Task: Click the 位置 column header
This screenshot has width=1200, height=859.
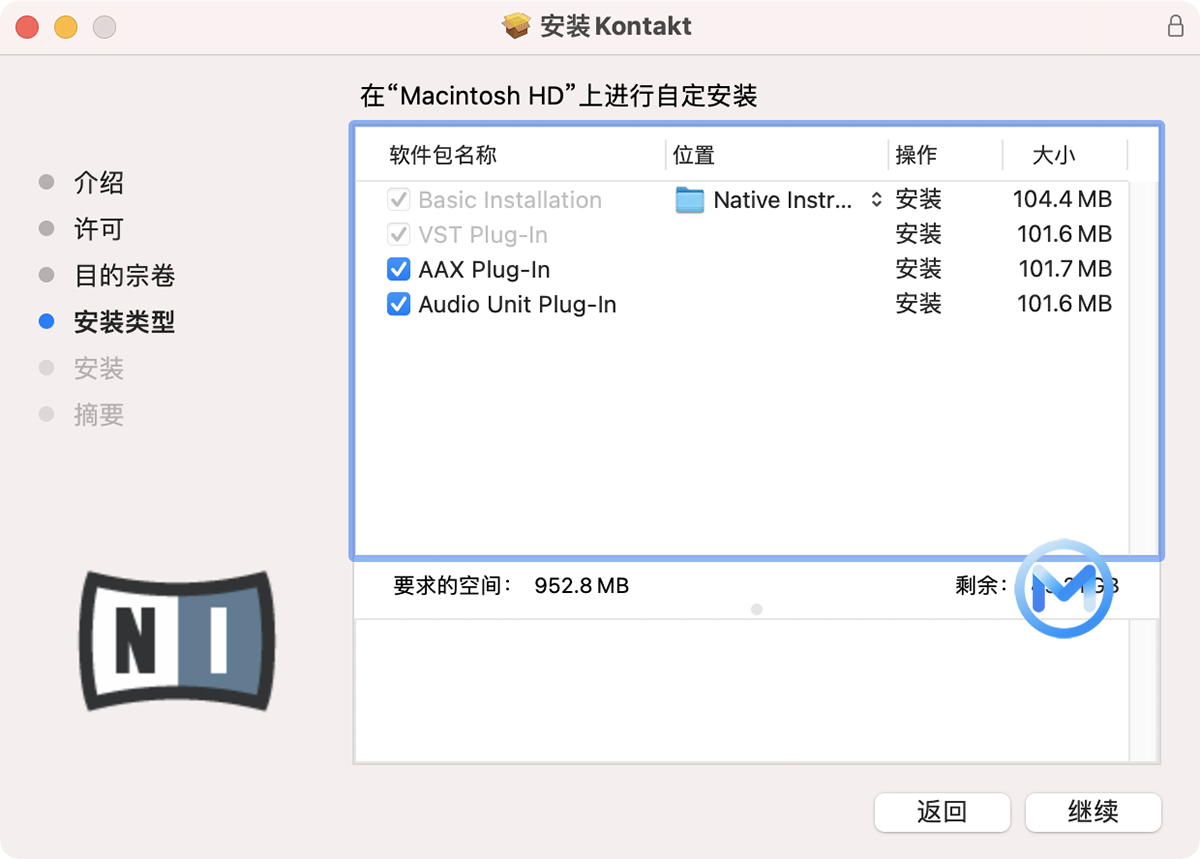Action: (694, 155)
